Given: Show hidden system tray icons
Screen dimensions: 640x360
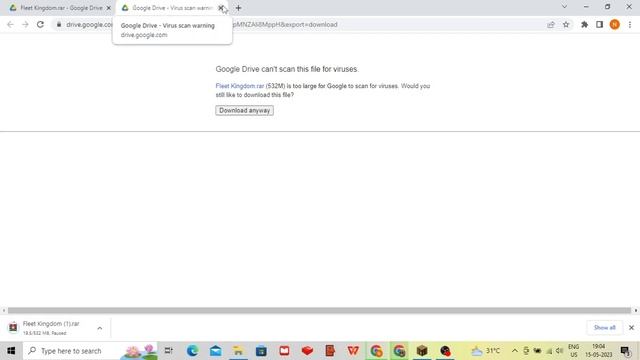Looking at the screenshot, I should tap(515, 351).
